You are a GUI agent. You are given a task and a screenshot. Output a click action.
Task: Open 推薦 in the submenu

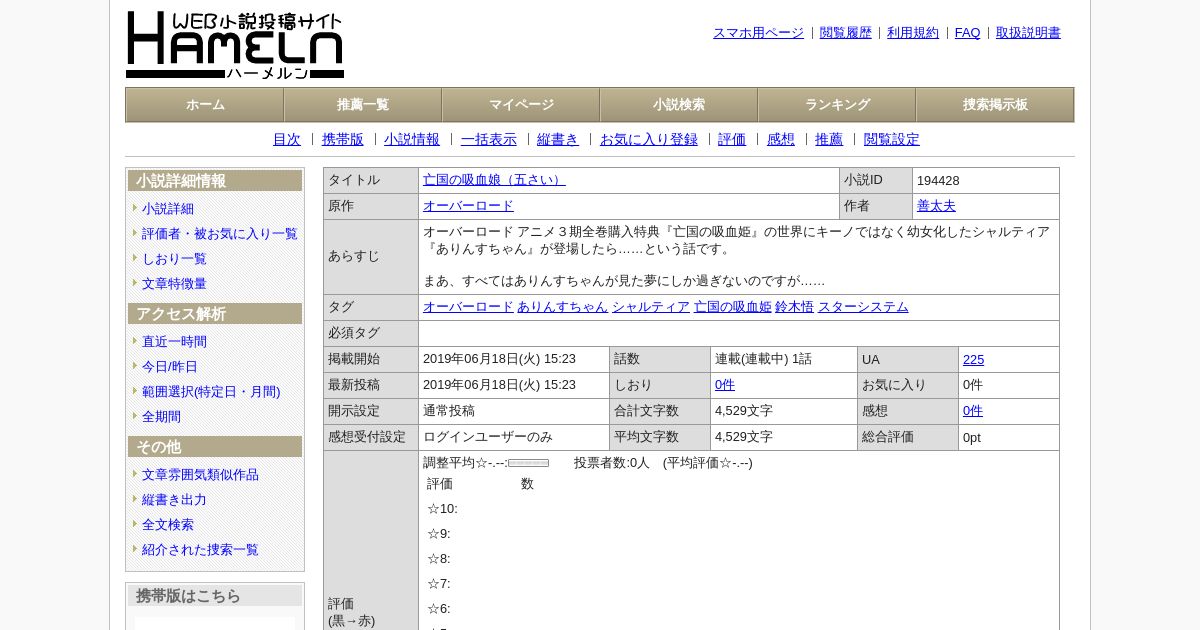[x=829, y=140]
